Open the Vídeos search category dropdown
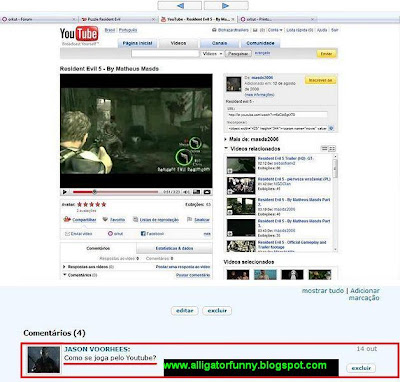 (212, 54)
